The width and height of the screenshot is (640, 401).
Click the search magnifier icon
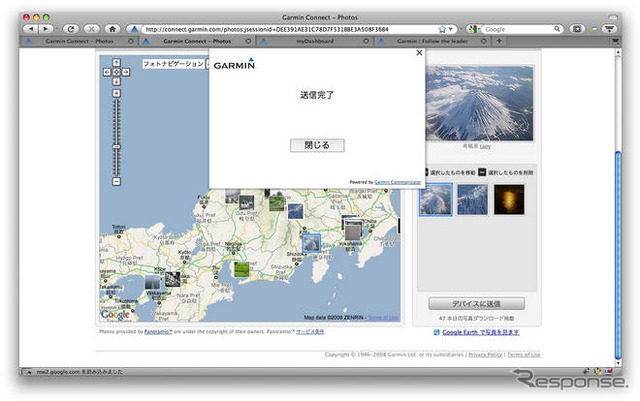(x=557, y=29)
